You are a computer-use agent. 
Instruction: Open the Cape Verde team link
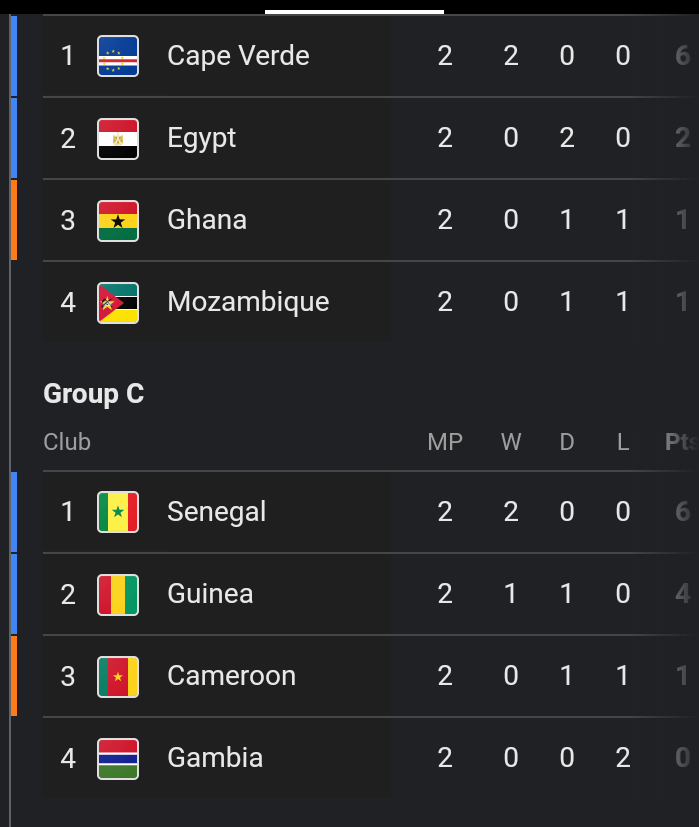point(238,56)
